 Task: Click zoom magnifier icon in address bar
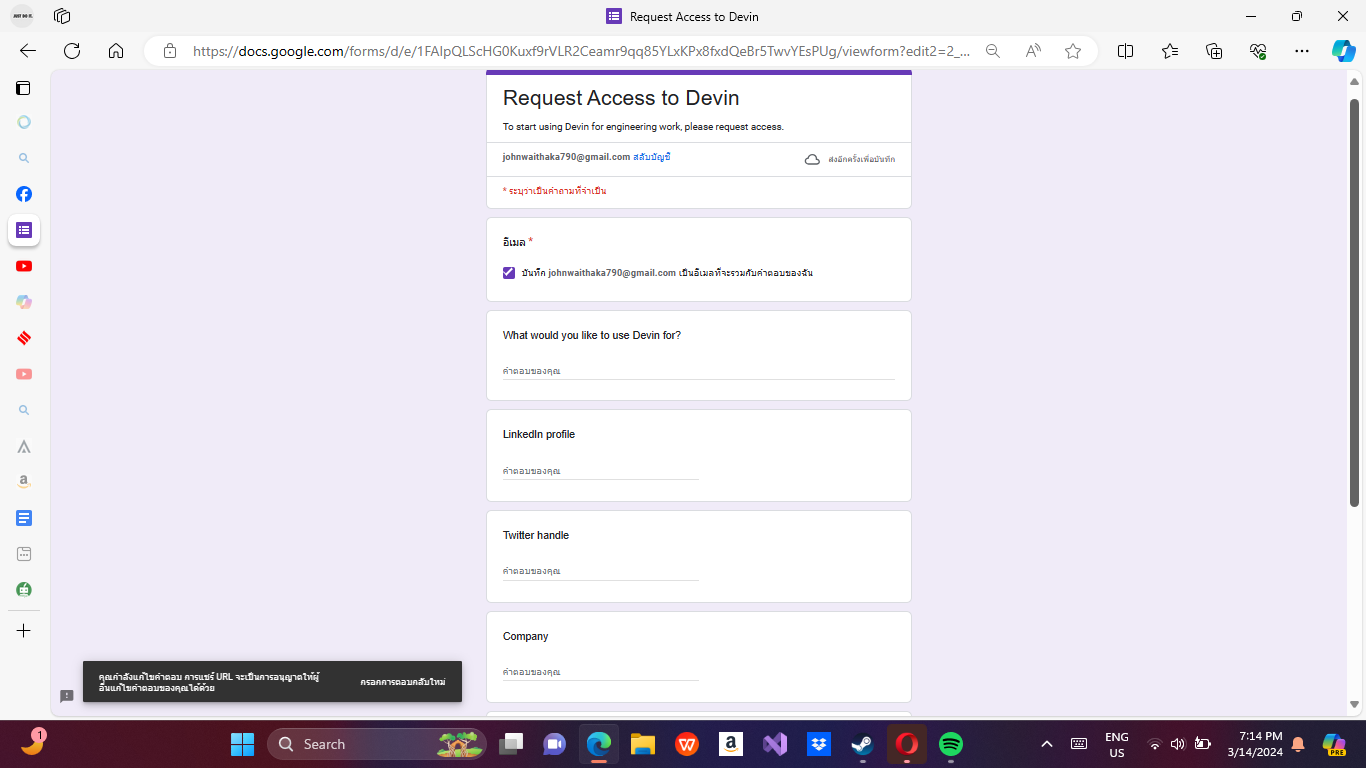click(x=993, y=51)
